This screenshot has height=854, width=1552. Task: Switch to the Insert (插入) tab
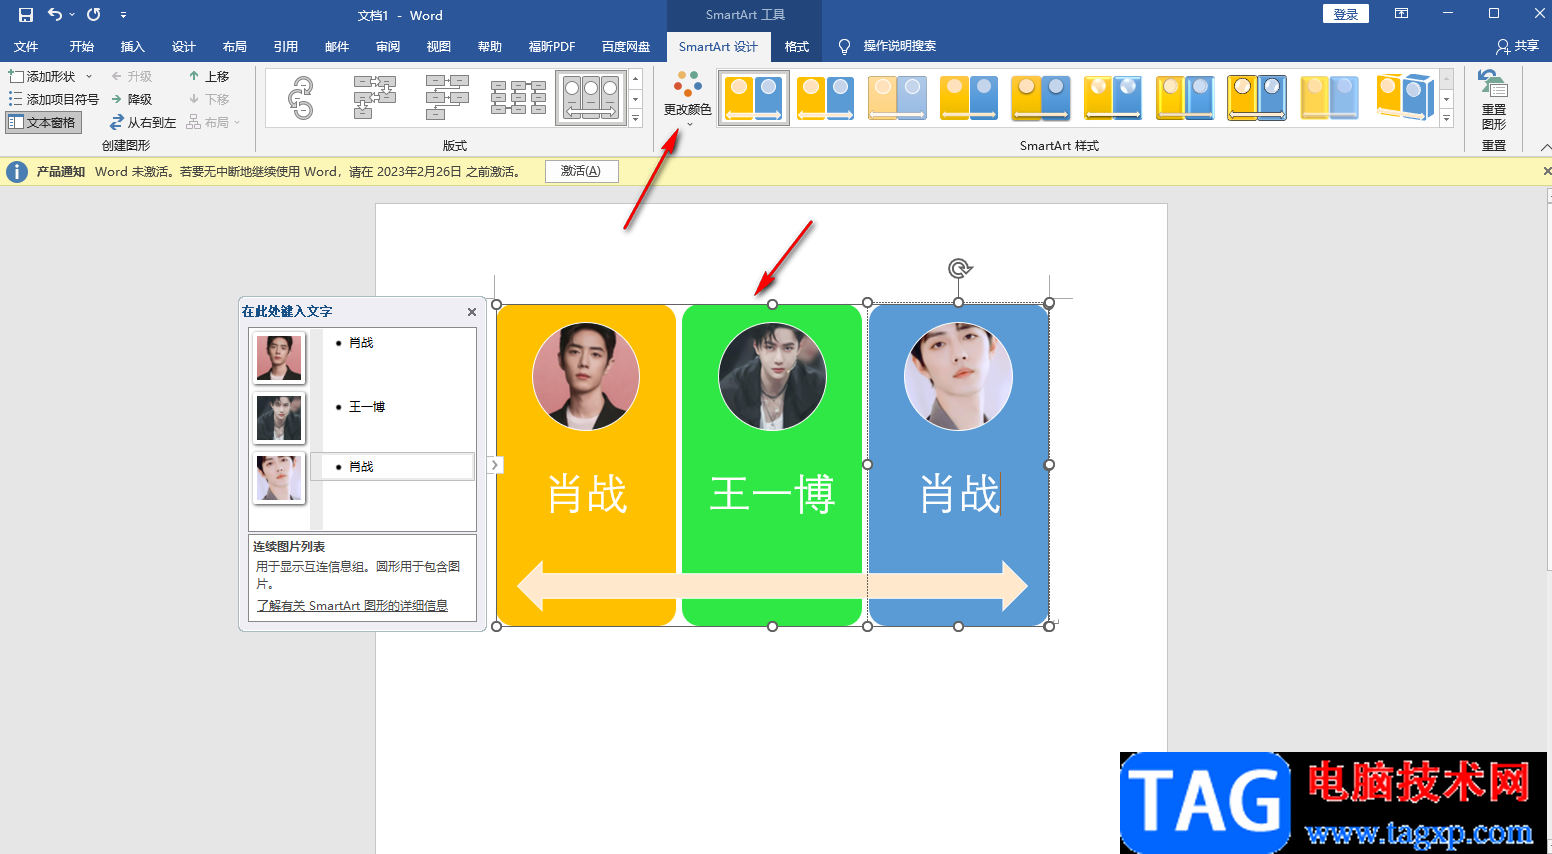pyautogui.click(x=133, y=46)
